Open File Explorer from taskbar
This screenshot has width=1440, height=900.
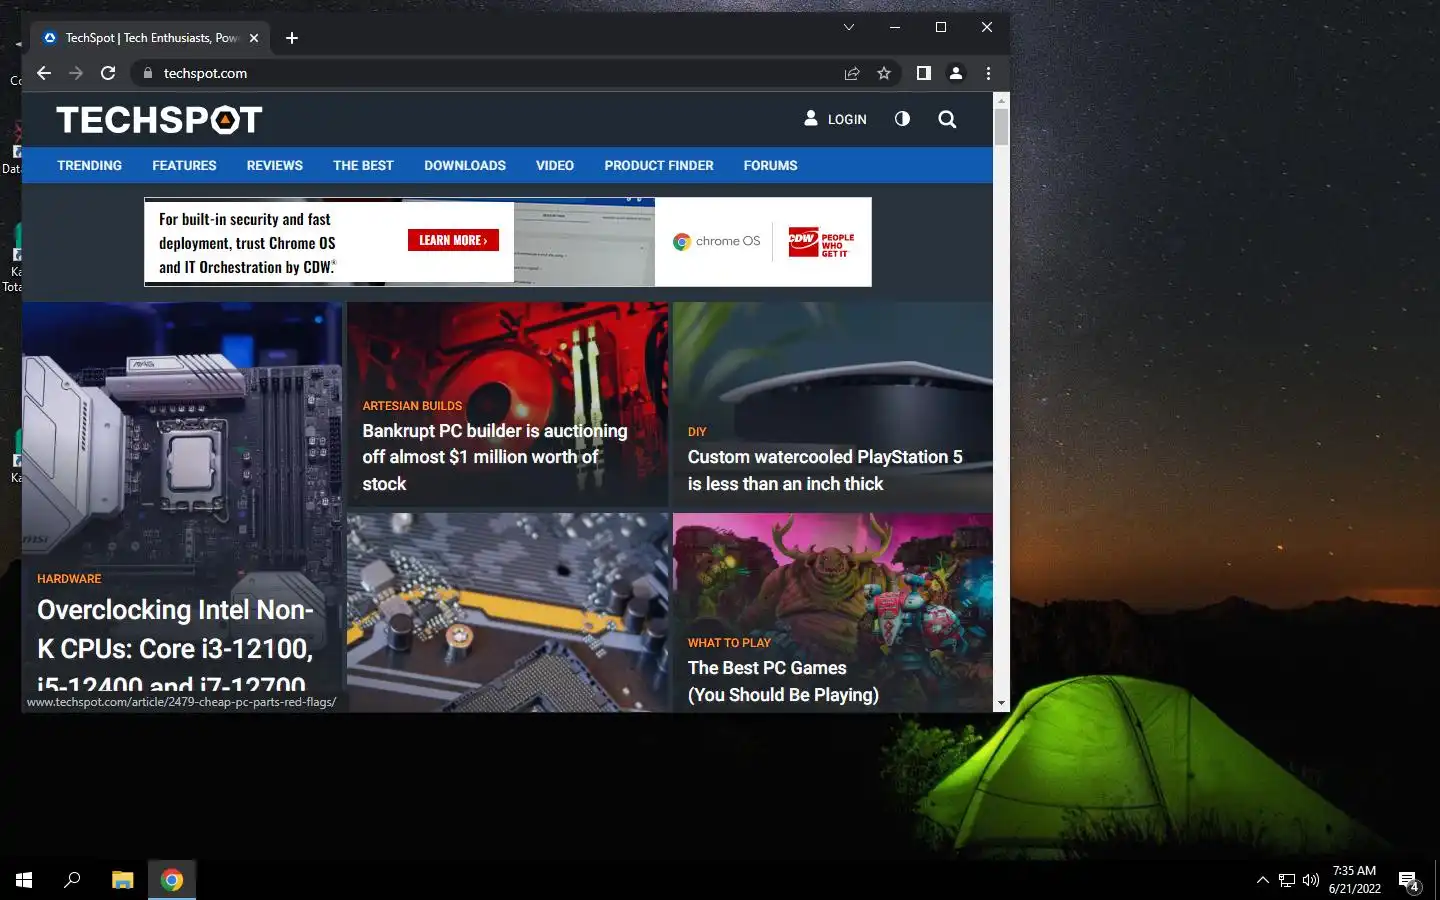[122, 880]
